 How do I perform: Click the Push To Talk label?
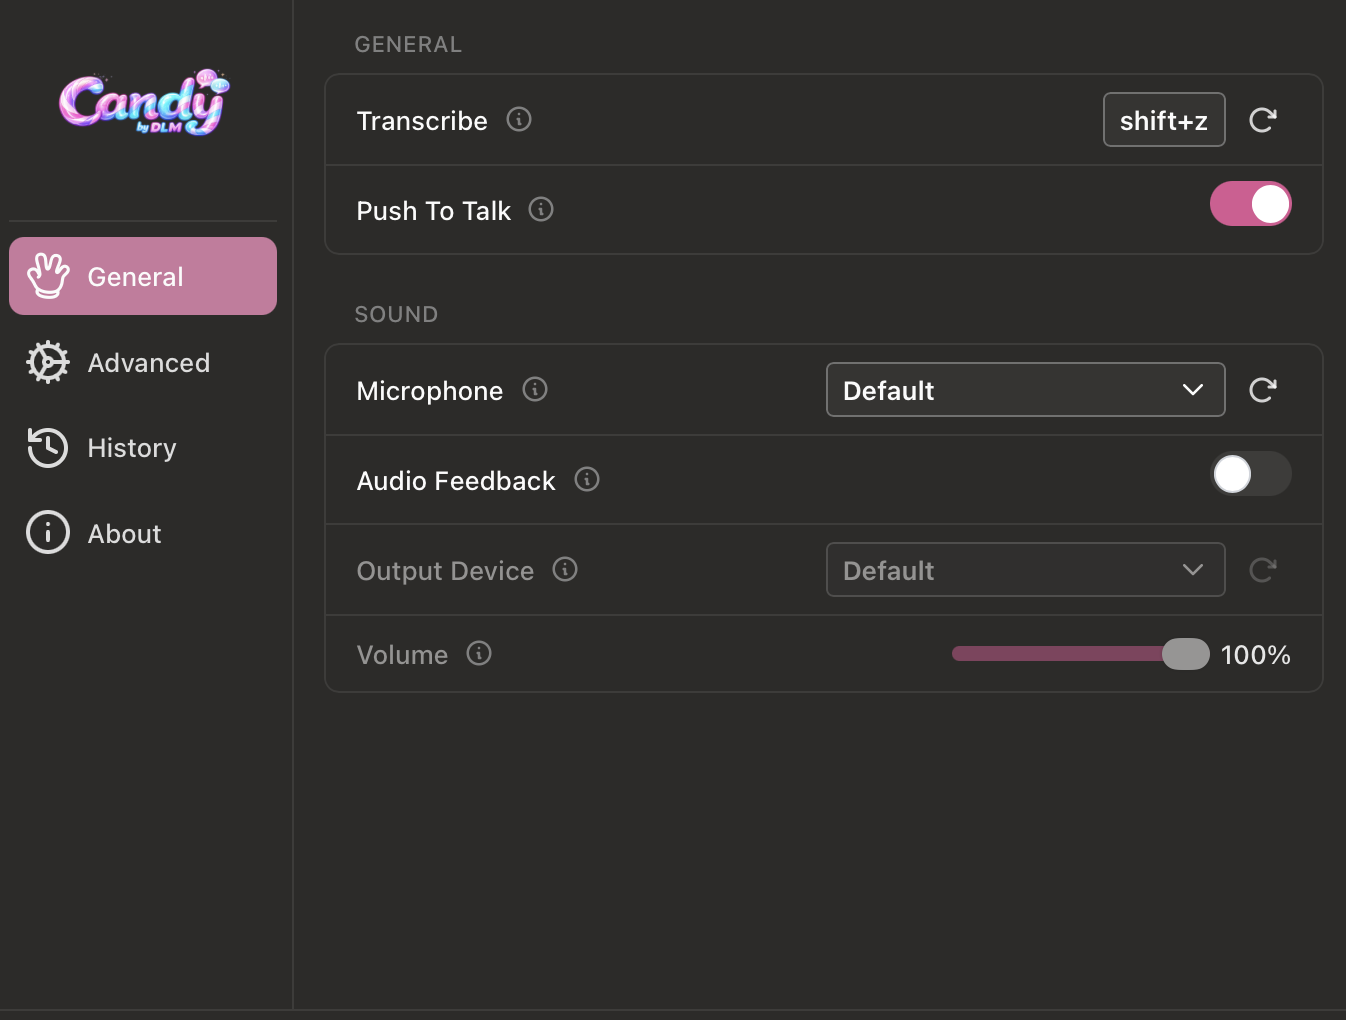click(x=434, y=211)
